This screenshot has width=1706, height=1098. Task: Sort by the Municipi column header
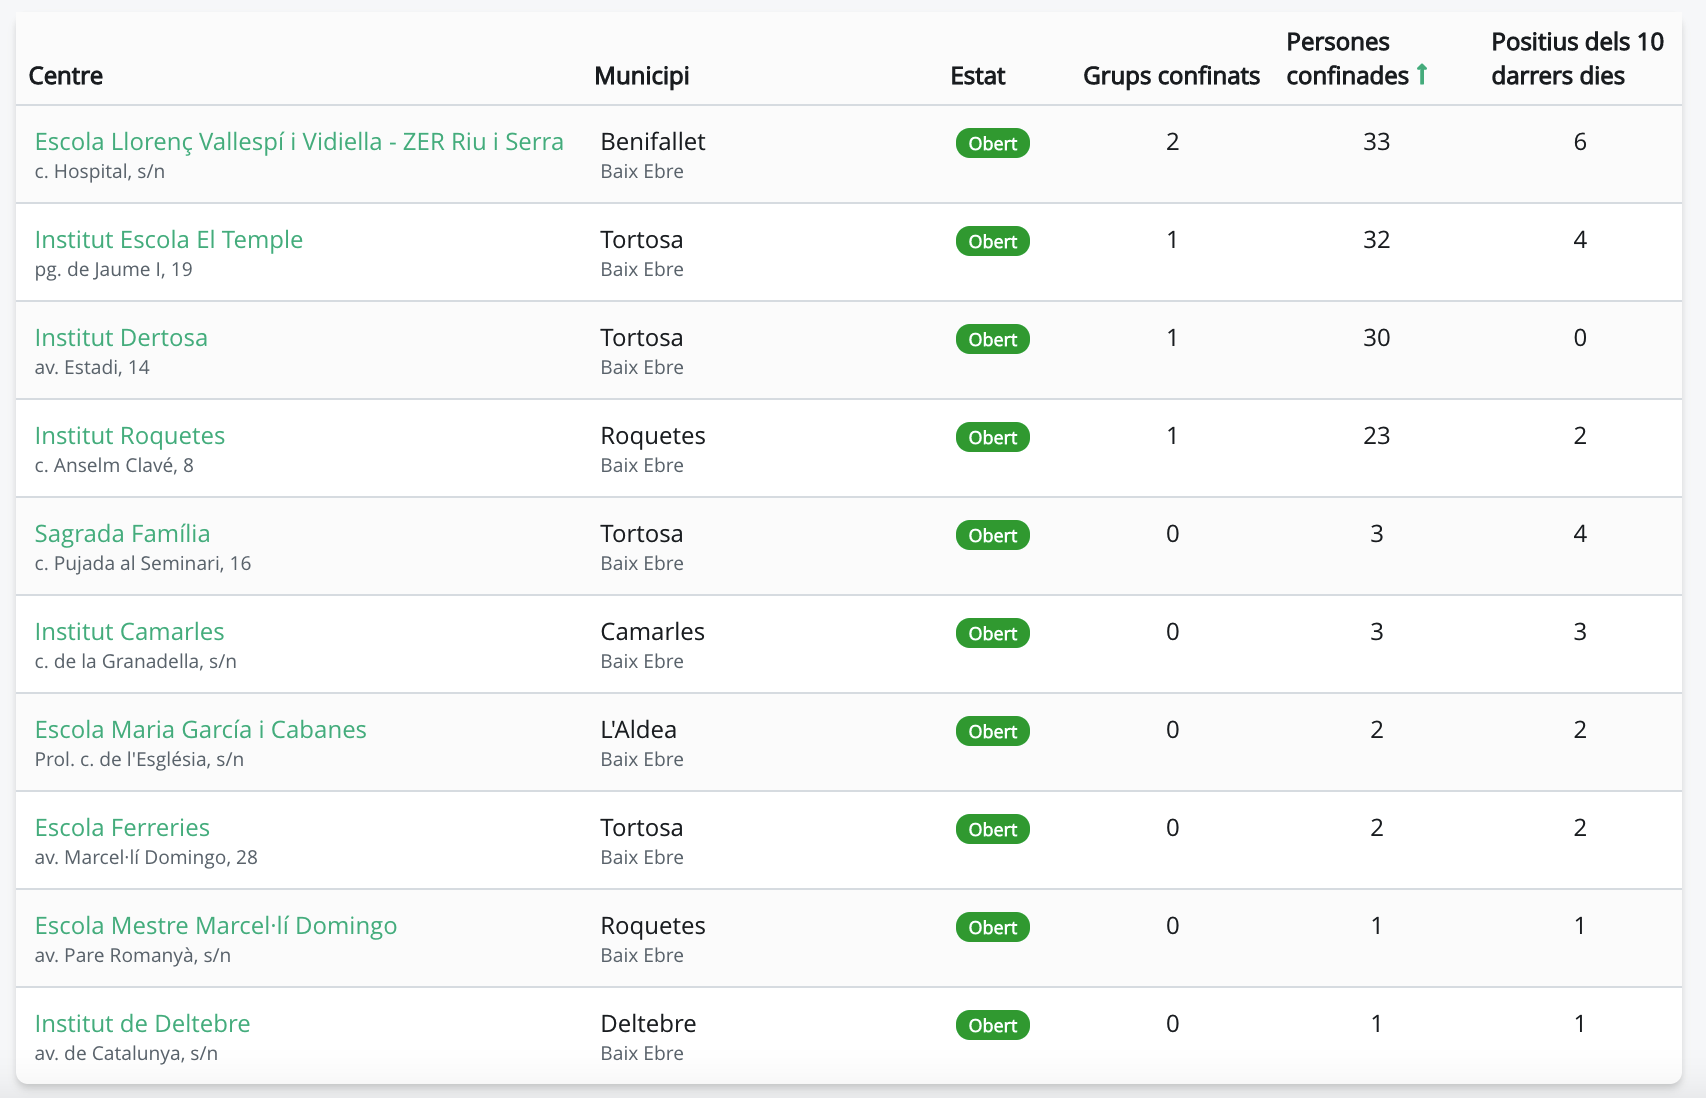[x=641, y=76]
